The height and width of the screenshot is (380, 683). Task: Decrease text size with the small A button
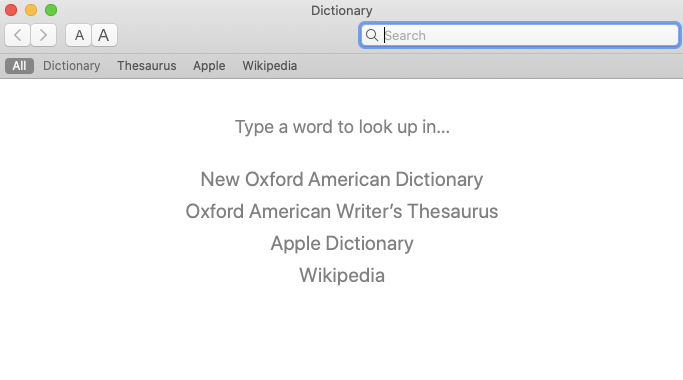click(x=78, y=35)
